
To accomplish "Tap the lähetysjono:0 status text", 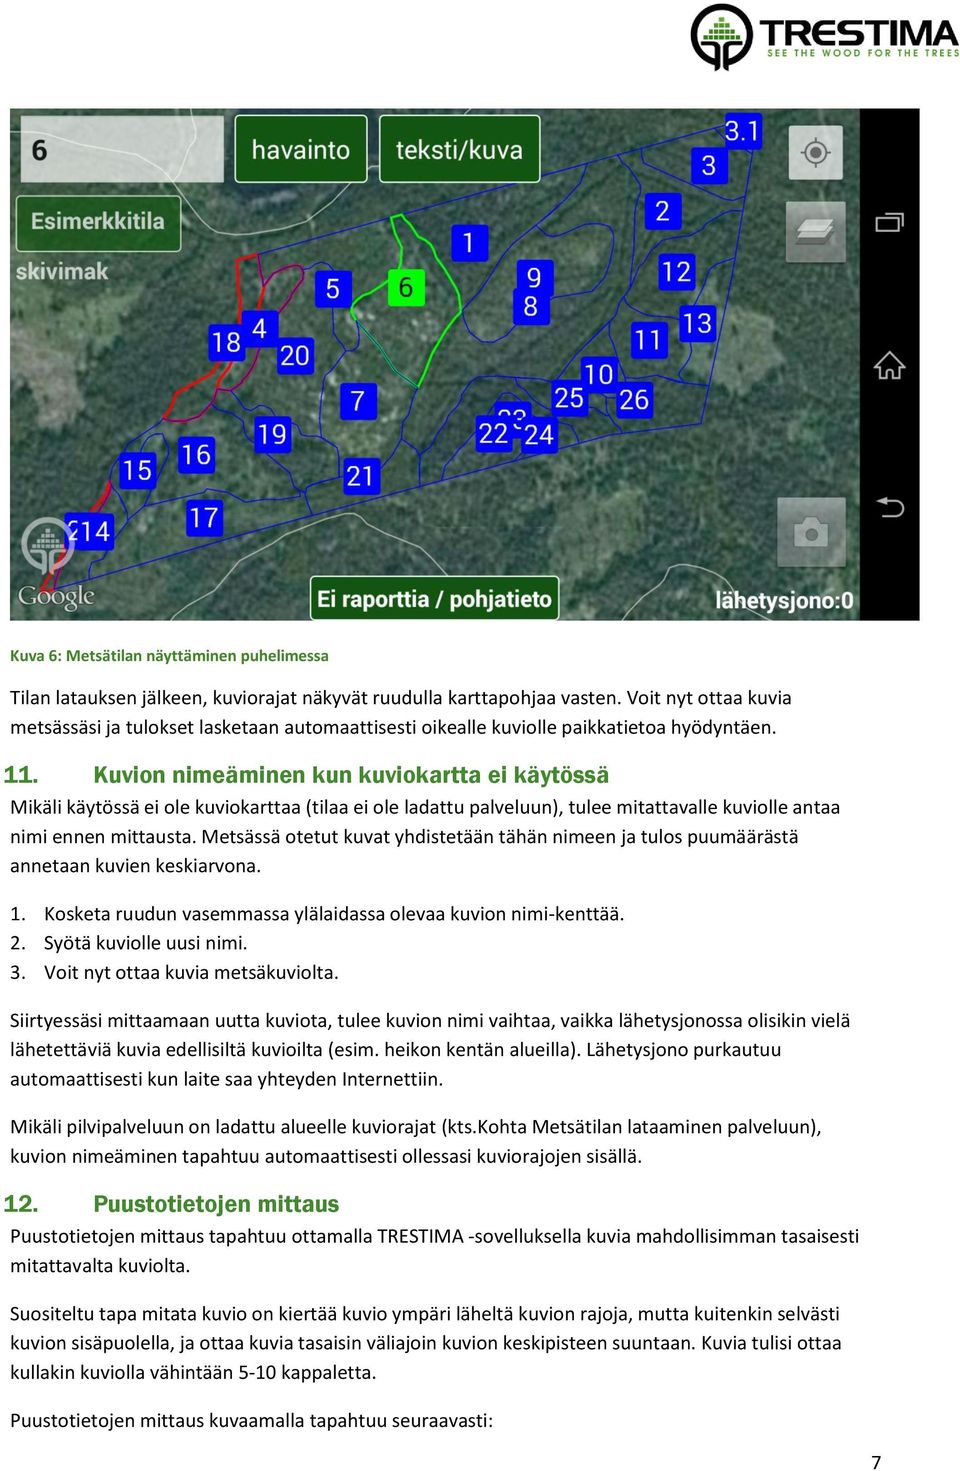I will coord(784,600).
